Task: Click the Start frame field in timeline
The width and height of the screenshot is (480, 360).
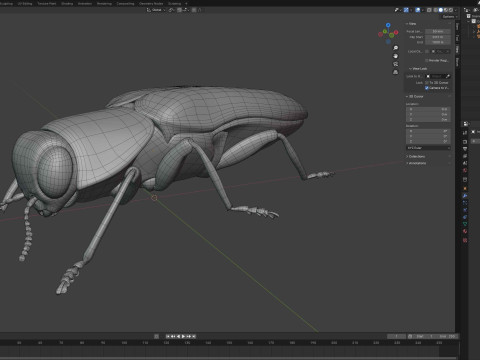Action: (423, 336)
